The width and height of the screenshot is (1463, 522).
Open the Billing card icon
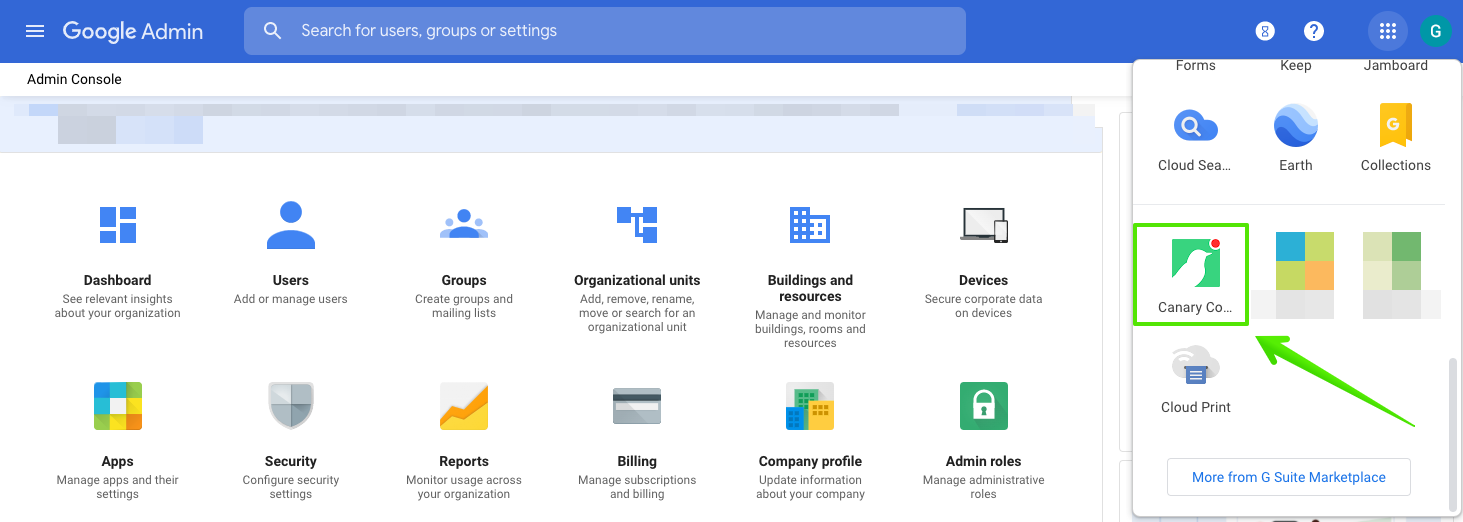coord(637,406)
